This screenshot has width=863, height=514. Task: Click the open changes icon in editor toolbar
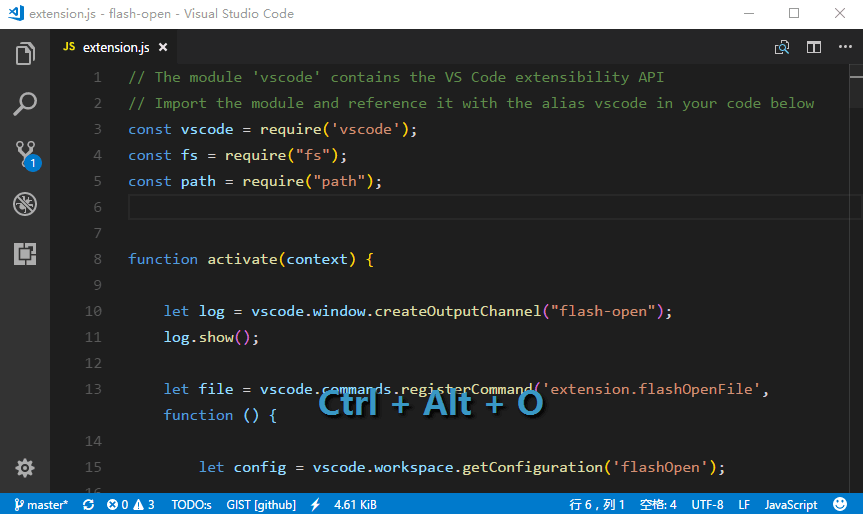coord(782,47)
